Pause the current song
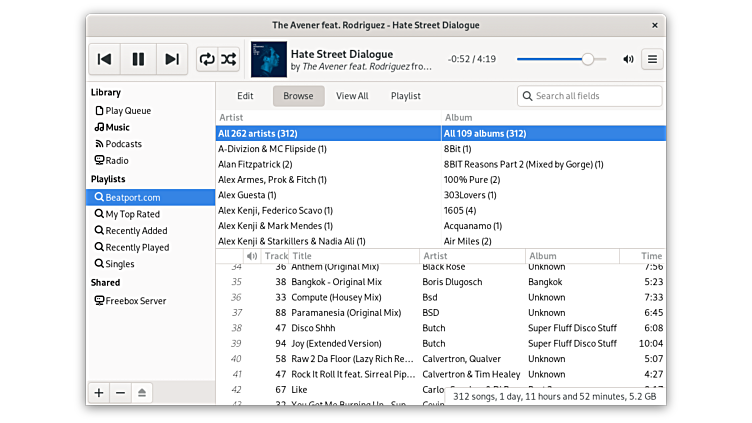 (138, 59)
